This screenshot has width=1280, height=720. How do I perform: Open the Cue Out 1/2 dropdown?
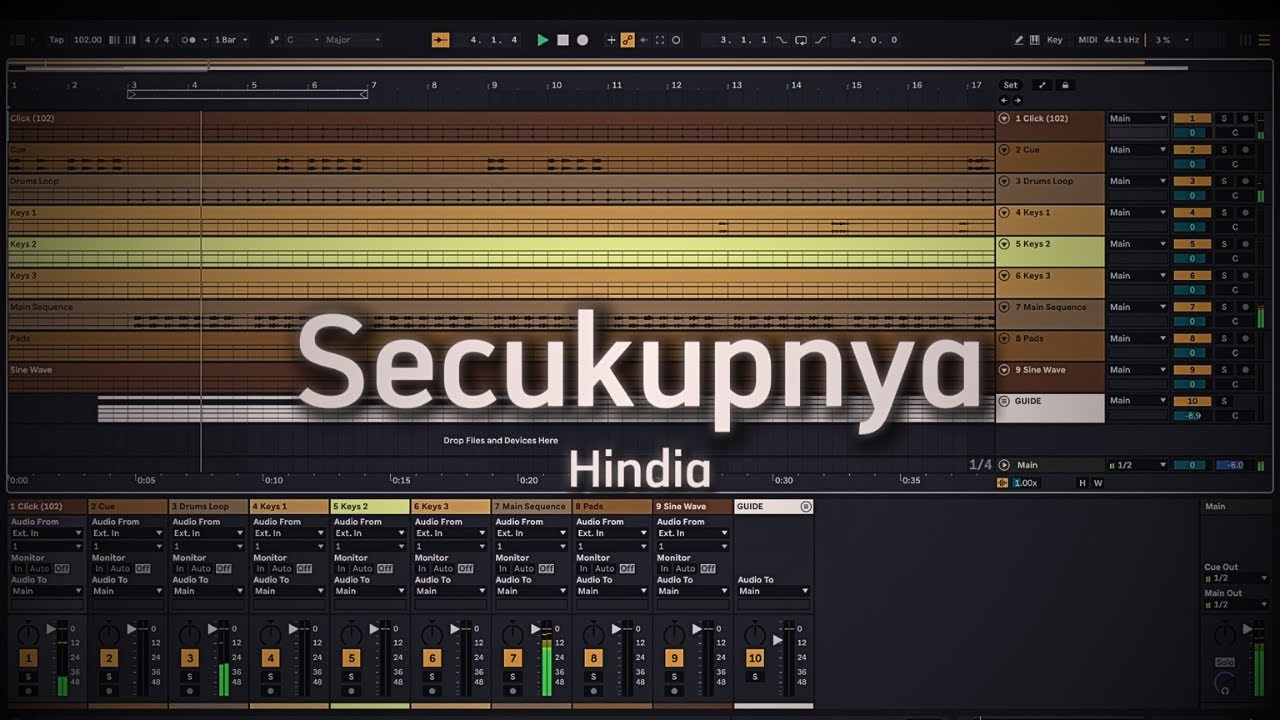click(x=1237, y=579)
